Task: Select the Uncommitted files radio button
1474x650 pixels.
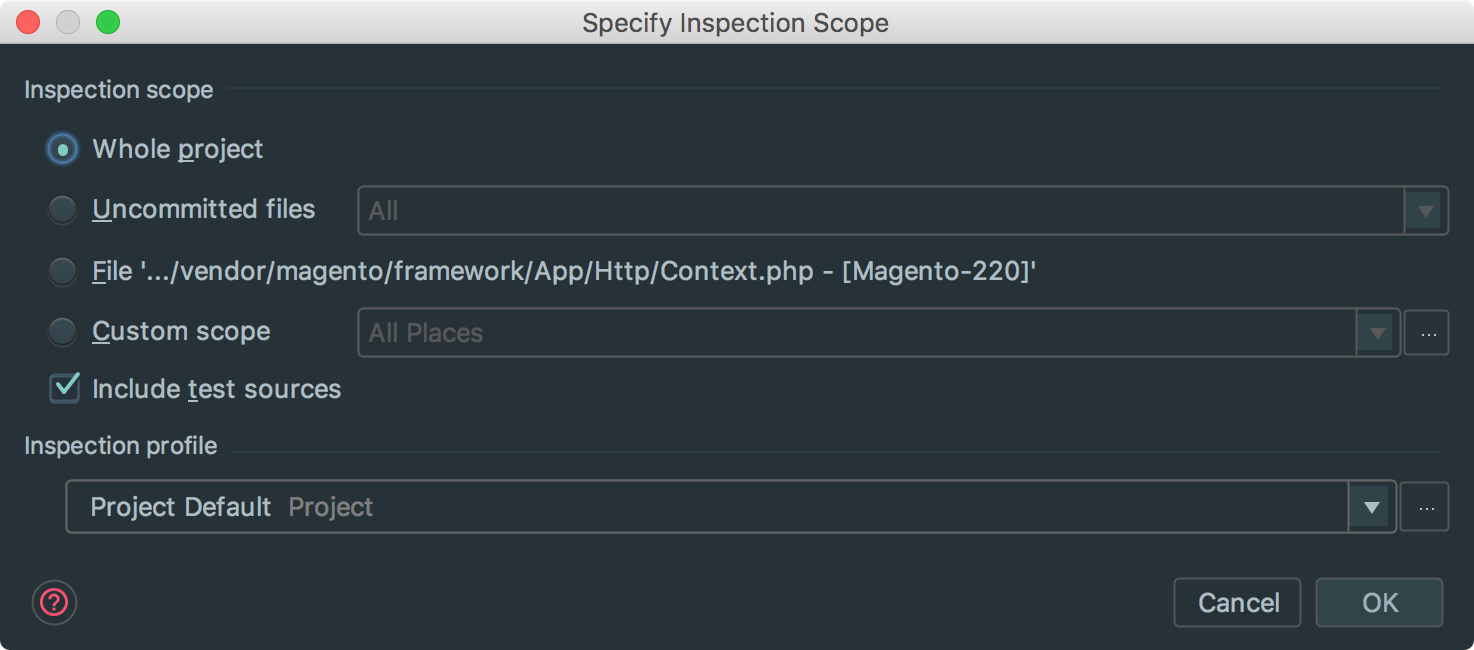Action: click(63, 210)
